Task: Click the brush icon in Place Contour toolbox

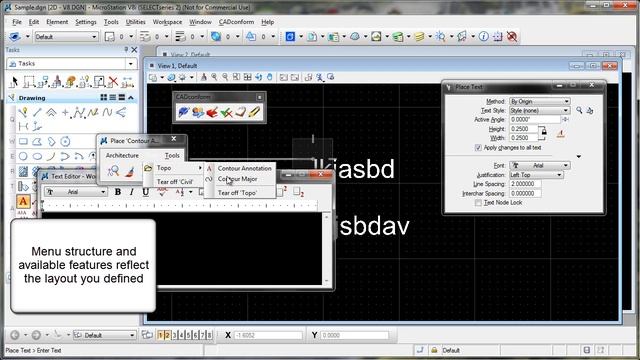Action: [129, 171]
